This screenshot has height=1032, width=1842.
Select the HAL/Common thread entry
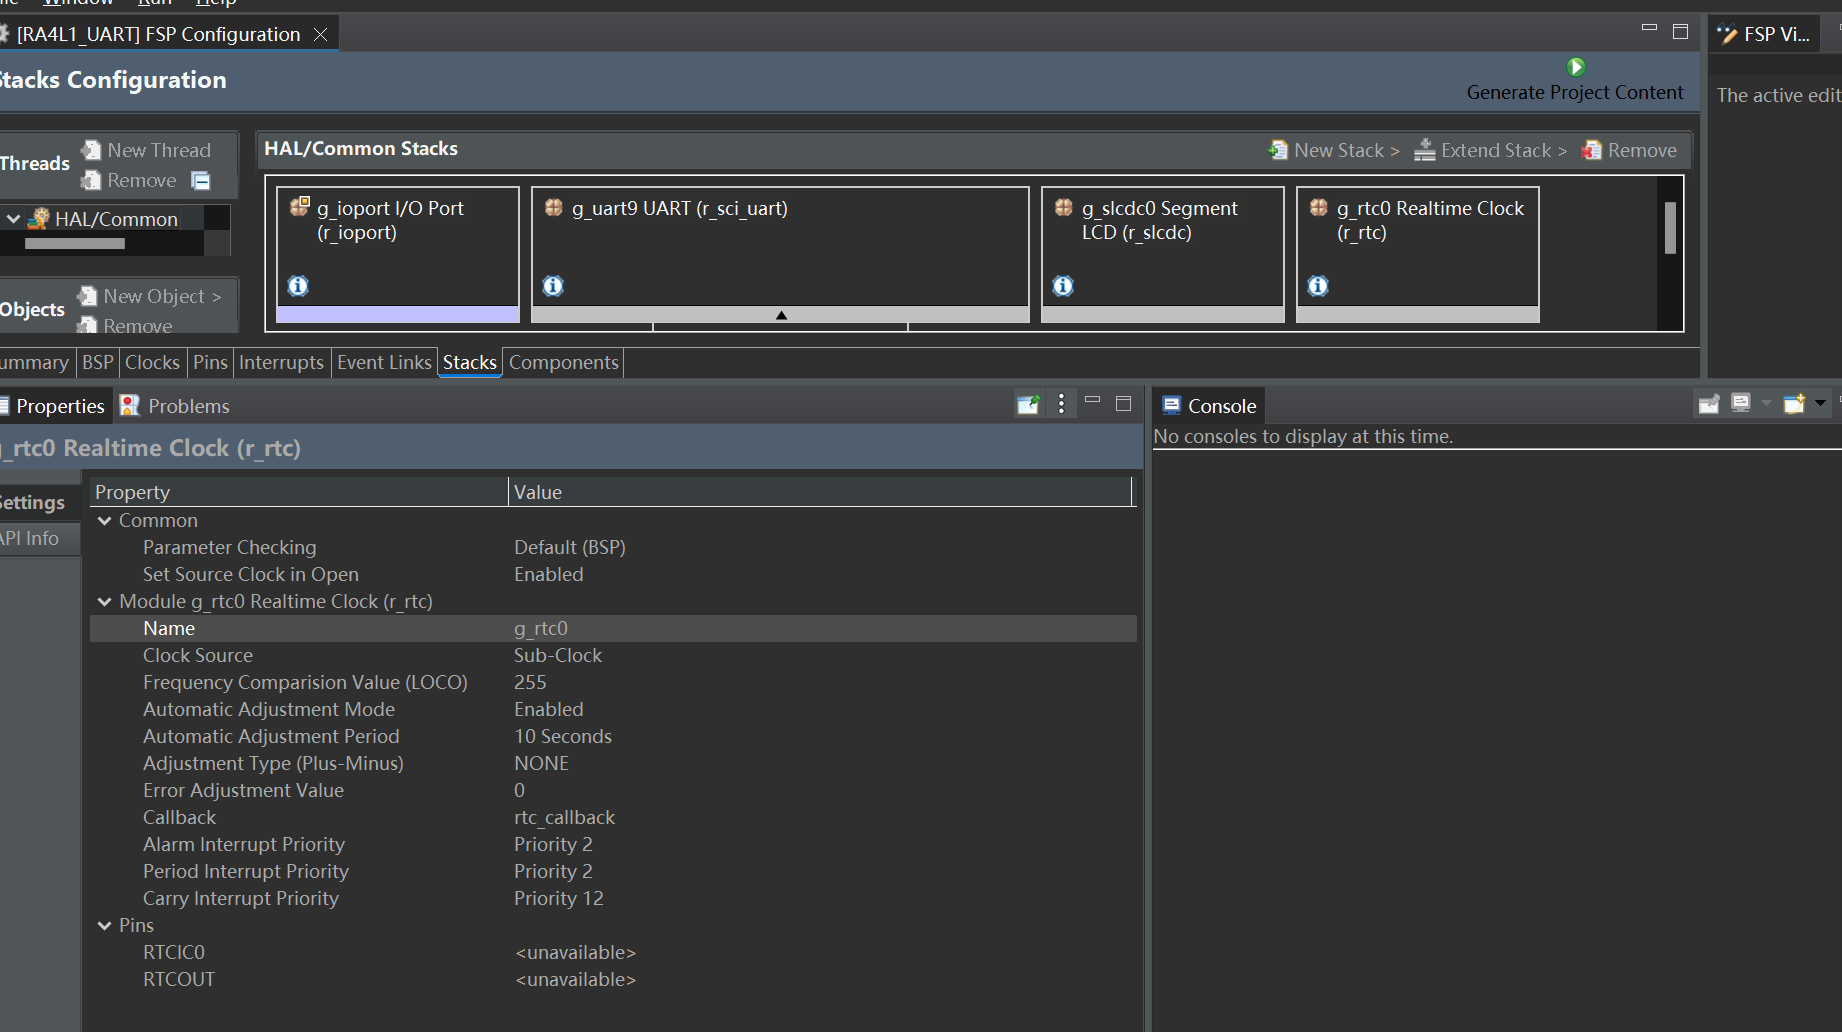(x=105, y=219)
